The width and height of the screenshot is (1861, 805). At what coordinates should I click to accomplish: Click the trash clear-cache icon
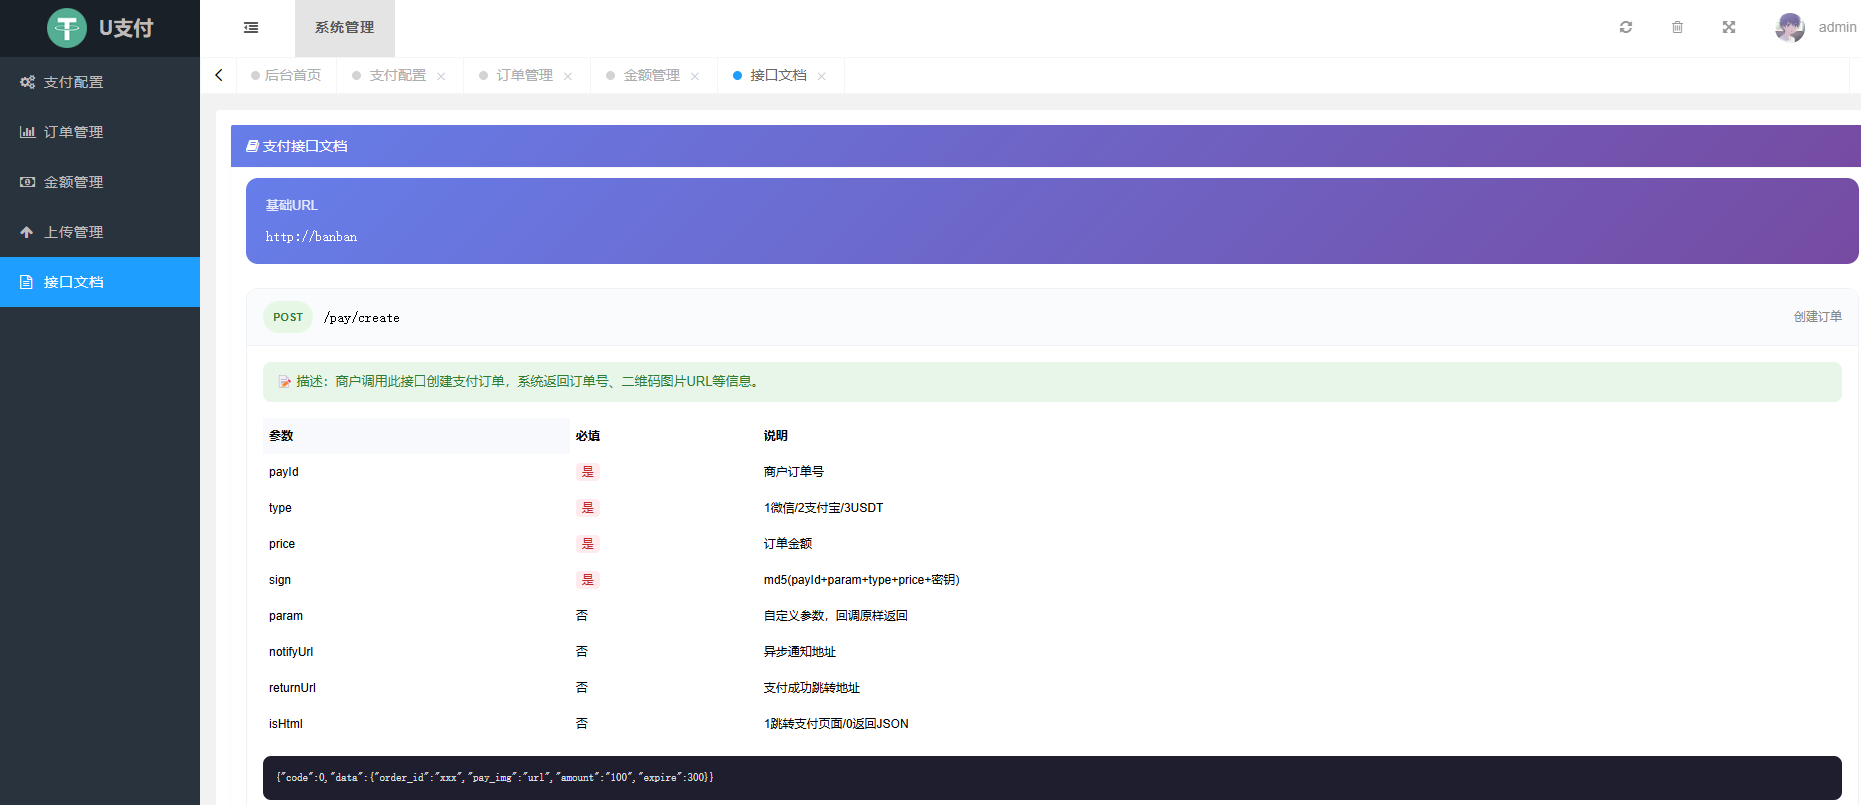[1677, 27]
